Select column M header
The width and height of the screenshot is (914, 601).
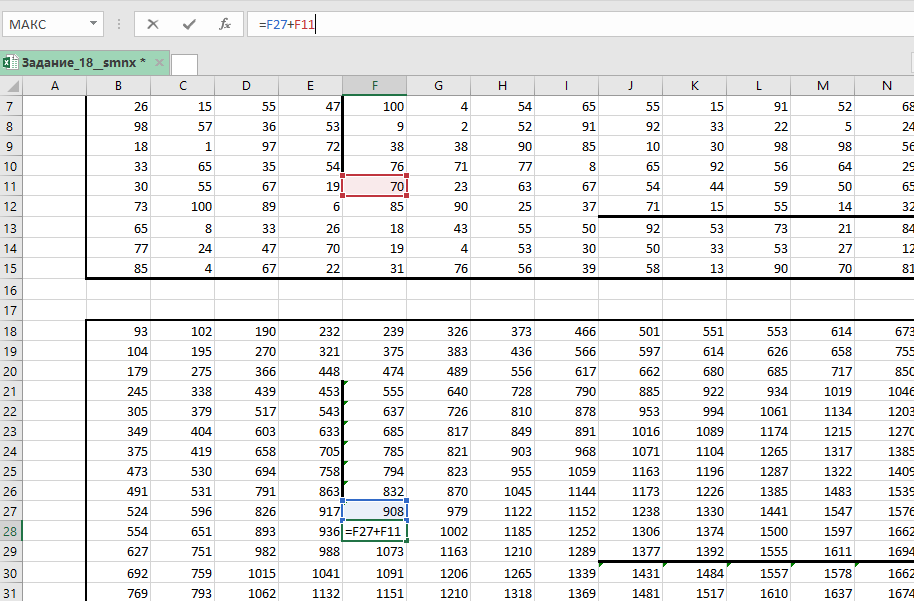(x=822, y=86)
